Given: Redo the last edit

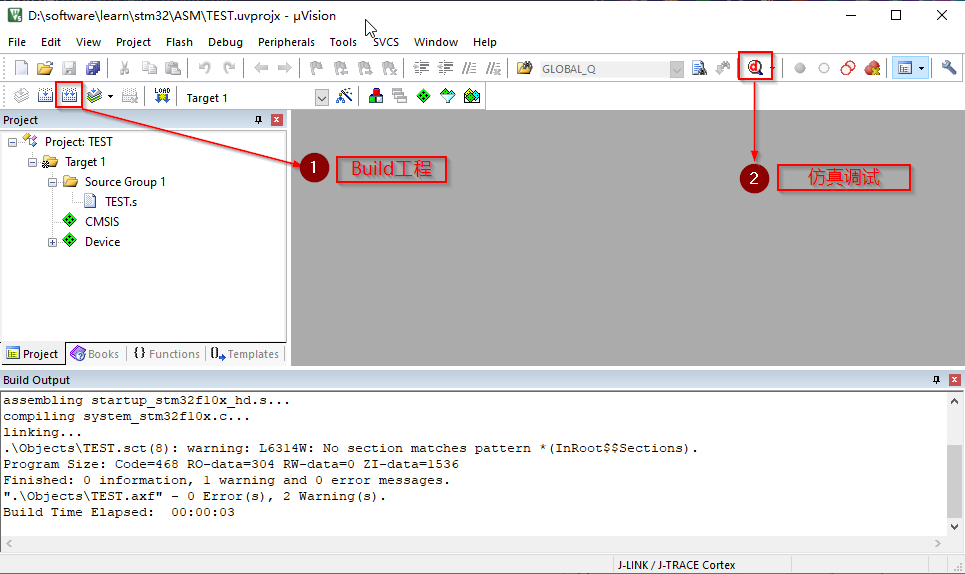Looking at the screenshot, I should coord(229,68).
